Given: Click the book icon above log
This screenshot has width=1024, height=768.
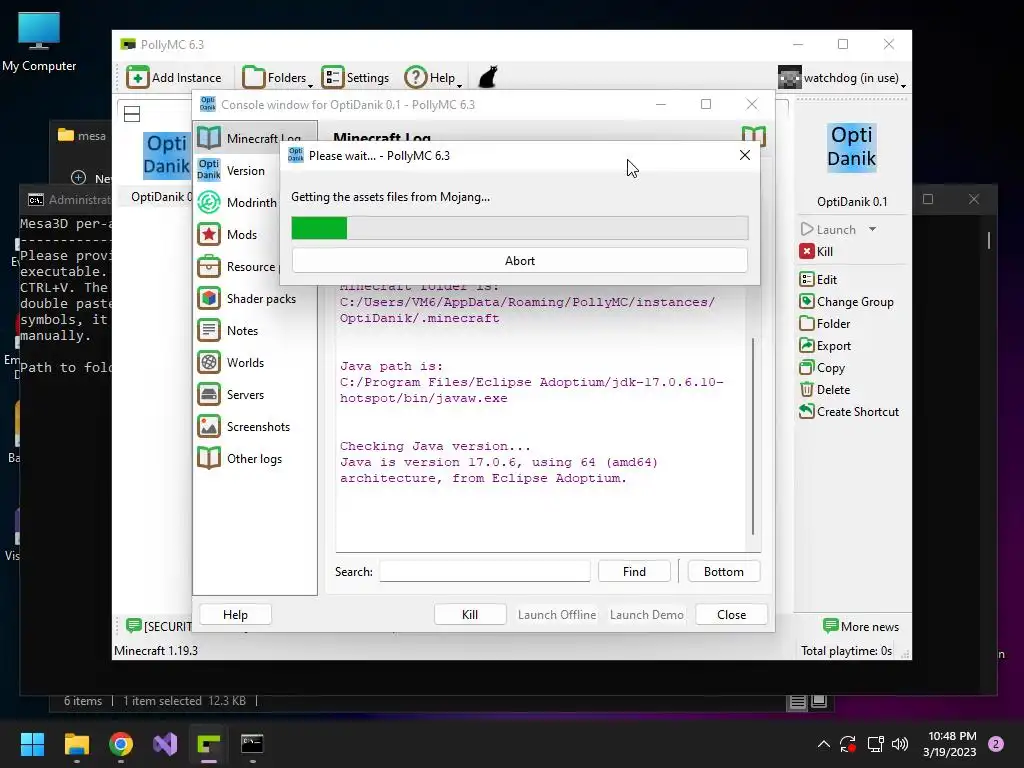Looking at the screenshot, I should pos(753,136).
